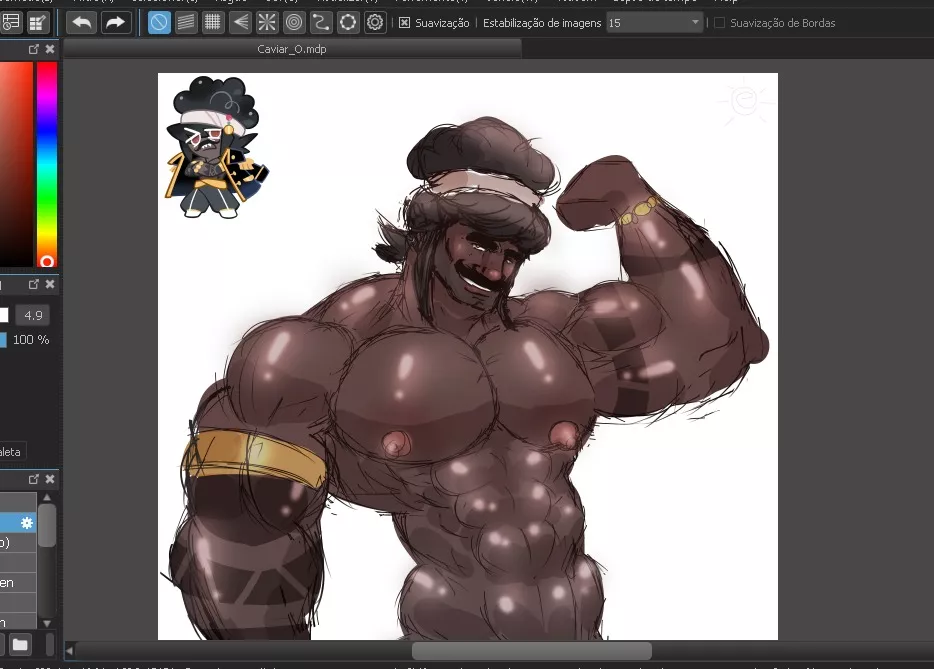Viewport: 934px width, 669px height.
Task: Click the brush size field showing 4.9
Action: click(33, 315)
